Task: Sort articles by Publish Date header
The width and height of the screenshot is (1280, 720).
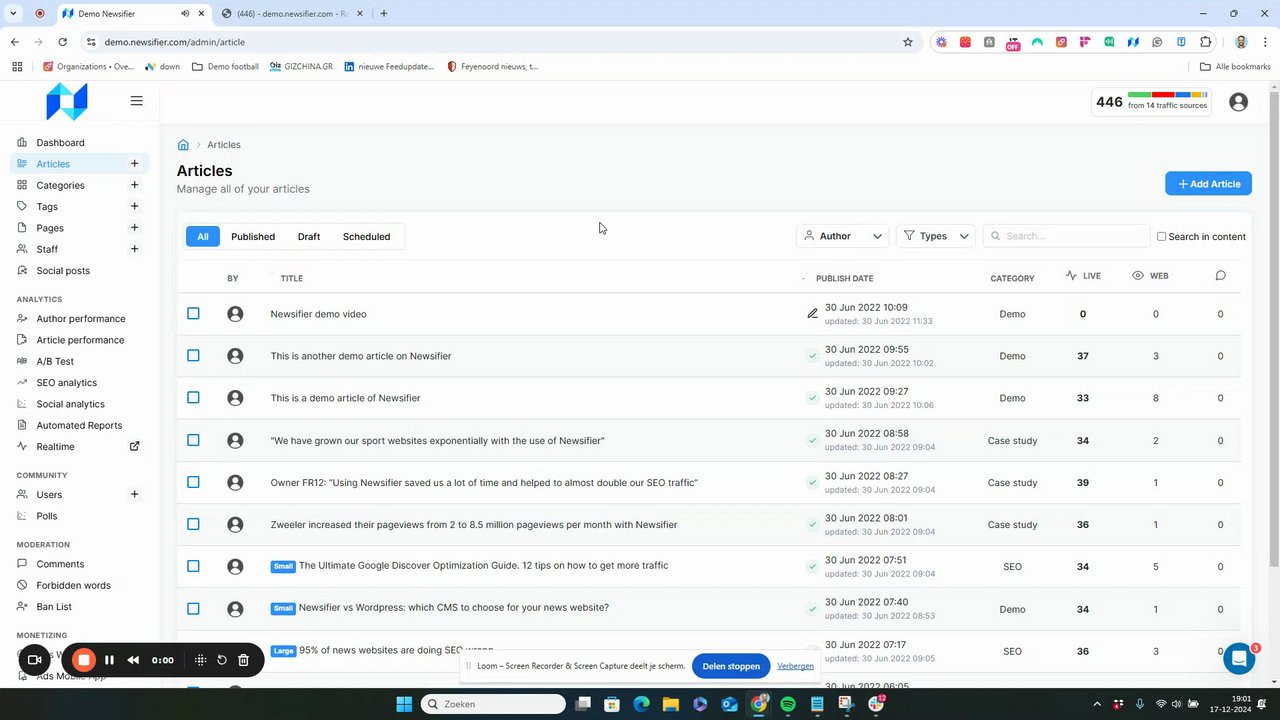Action: tap(844, 279)
